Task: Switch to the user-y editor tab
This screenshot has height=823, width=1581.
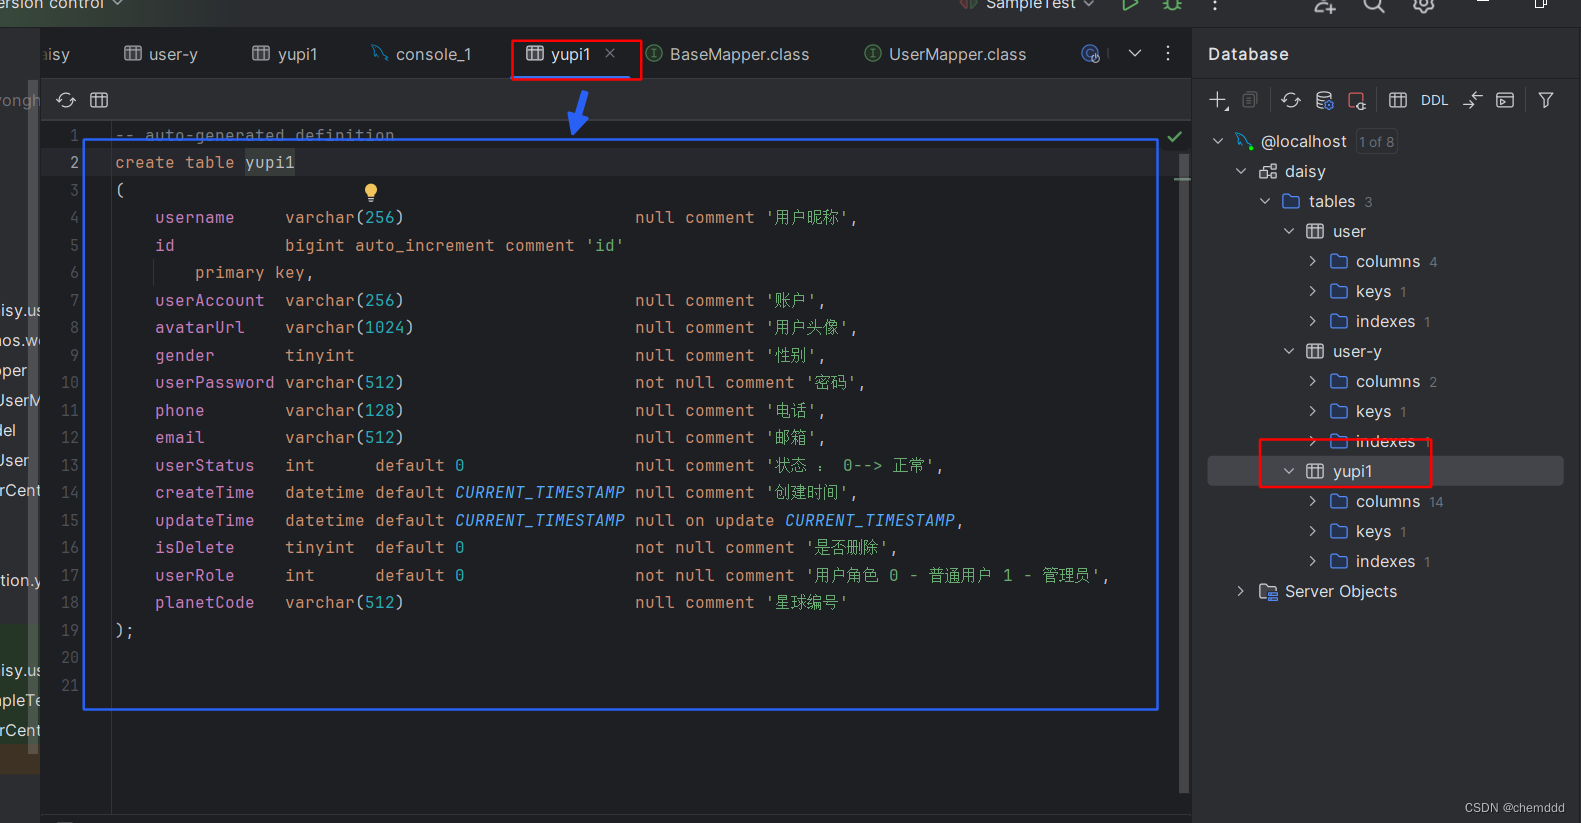Action: pyautogui.click(x=161, y=54)
